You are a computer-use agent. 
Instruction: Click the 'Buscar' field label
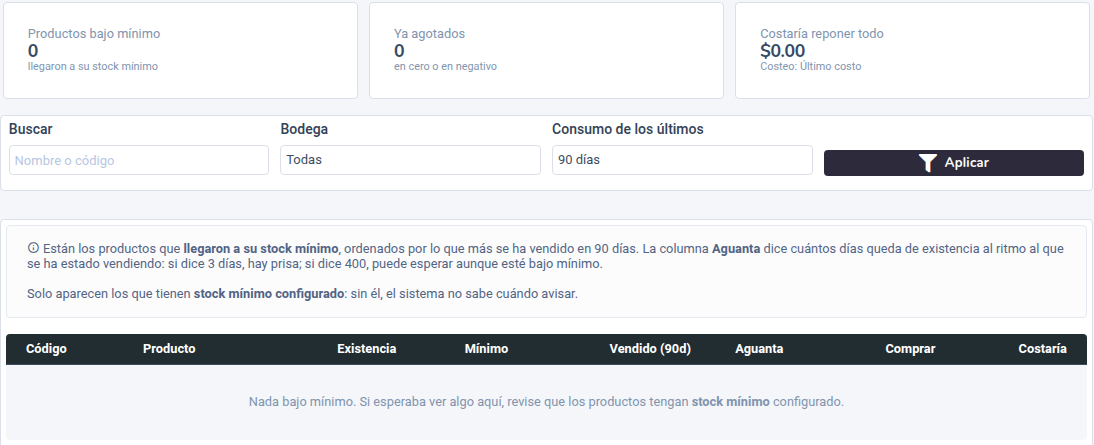pos(31,129)
